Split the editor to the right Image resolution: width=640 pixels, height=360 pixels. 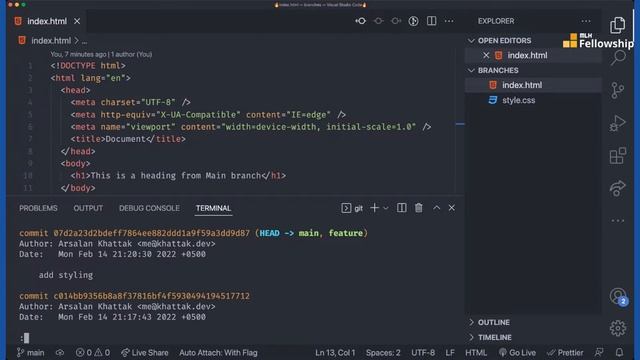pos(431,21)
